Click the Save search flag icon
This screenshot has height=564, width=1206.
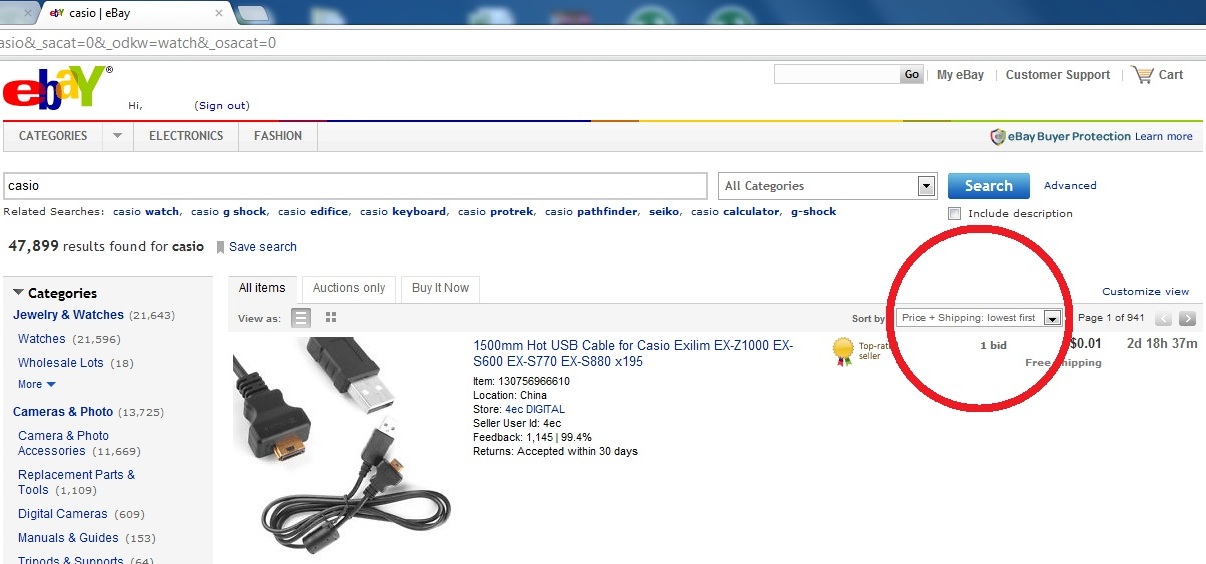click(x=220, y=247)
